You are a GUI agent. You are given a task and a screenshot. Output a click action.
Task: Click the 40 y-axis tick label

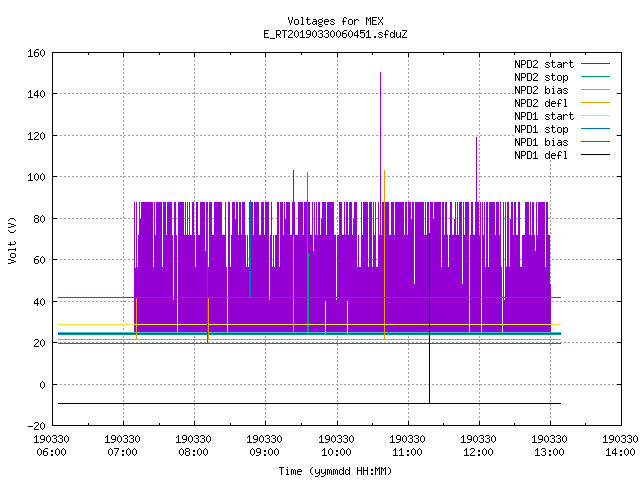click(39, 302)
